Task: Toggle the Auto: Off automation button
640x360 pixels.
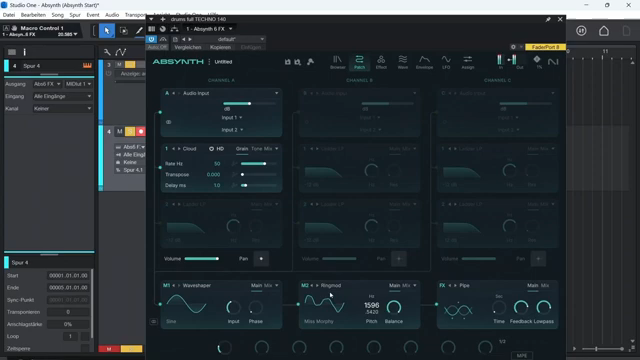Action: (157, 47)
